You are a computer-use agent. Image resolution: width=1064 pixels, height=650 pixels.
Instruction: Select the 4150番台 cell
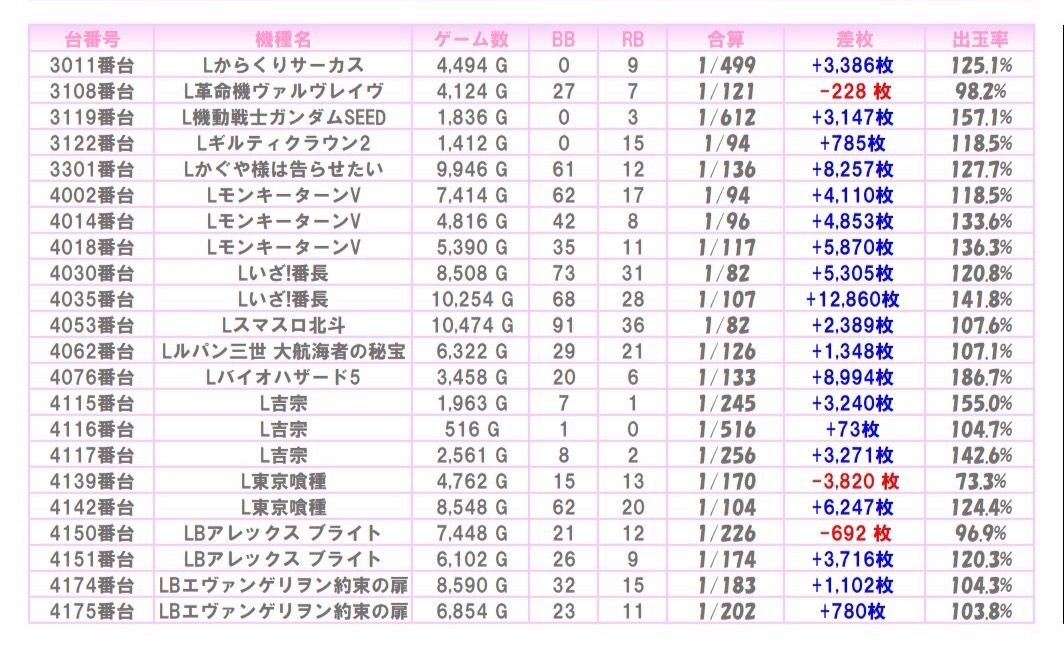92,533
